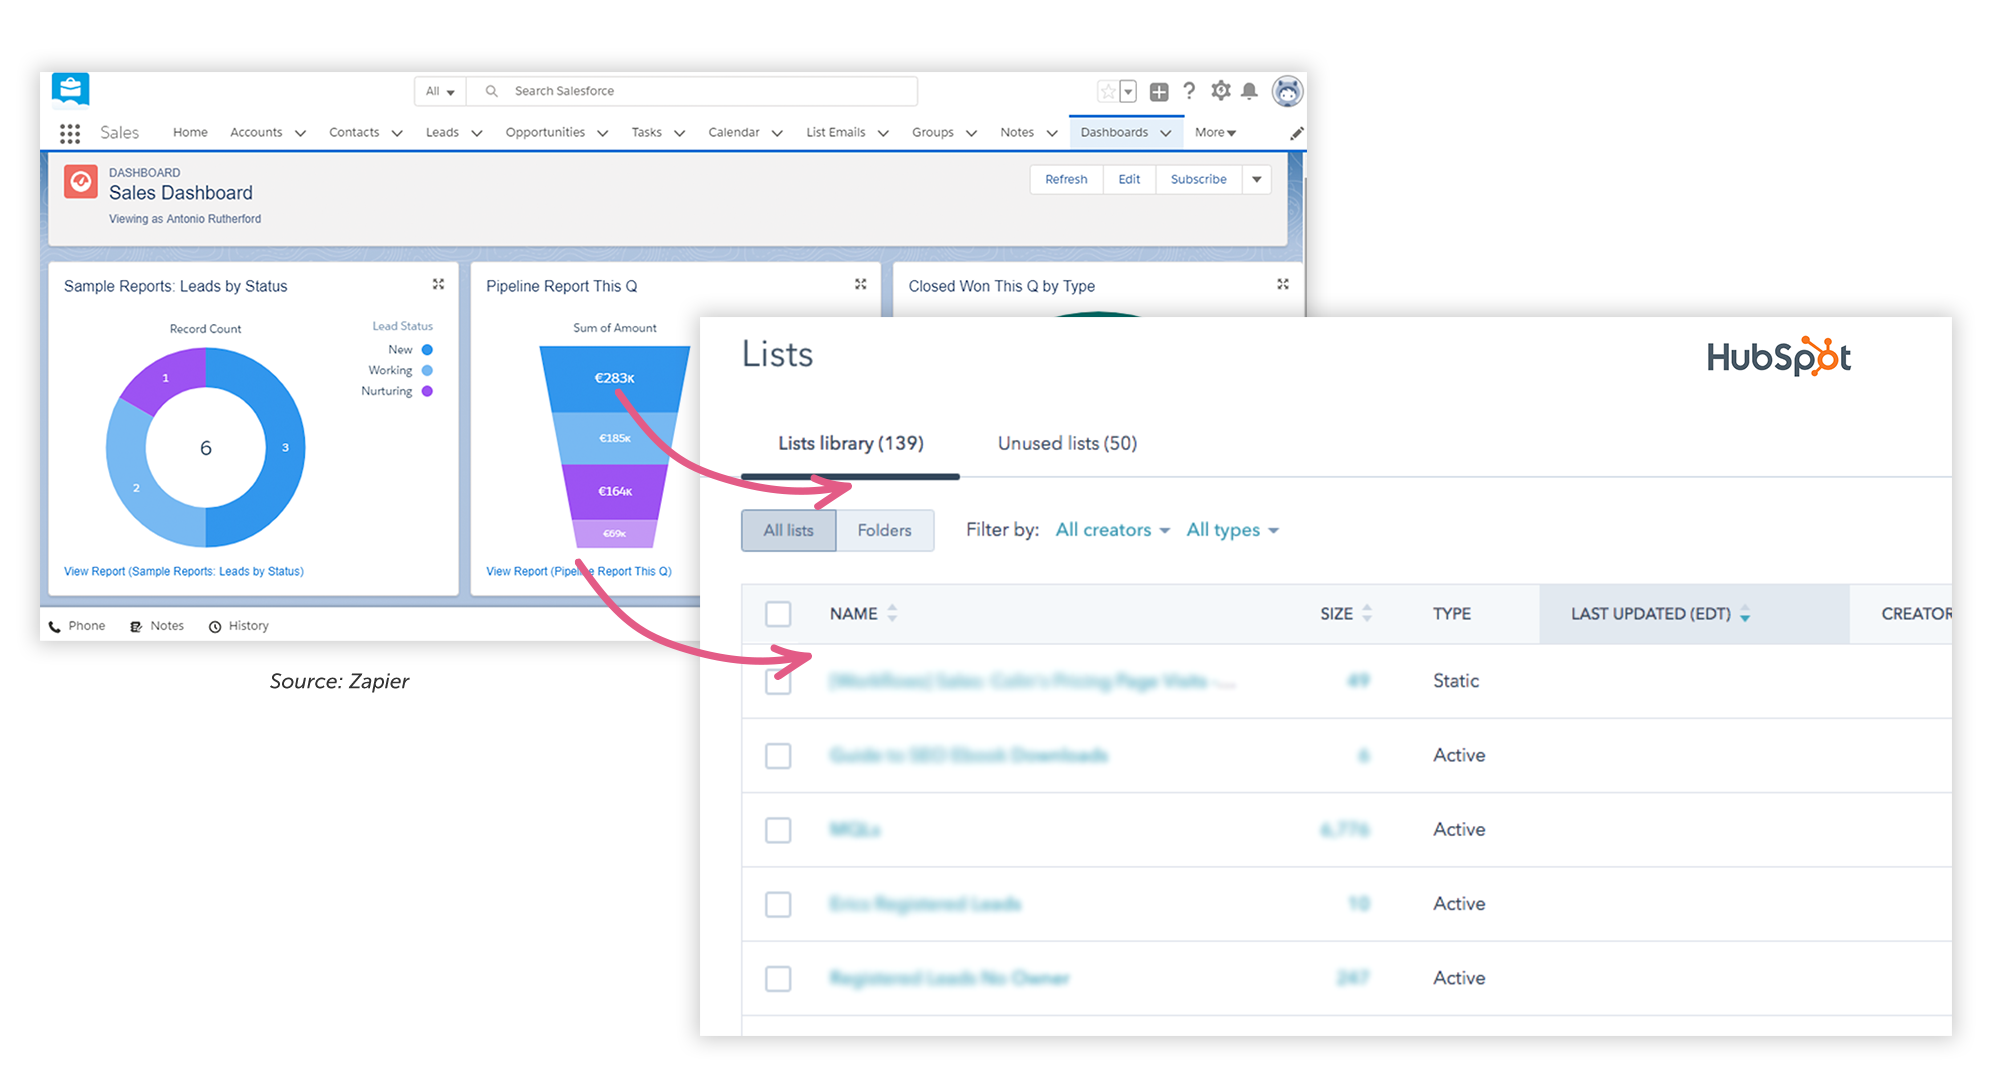
Task: Open the Phone utility in Salesforce footer
Action: (77, 626)
